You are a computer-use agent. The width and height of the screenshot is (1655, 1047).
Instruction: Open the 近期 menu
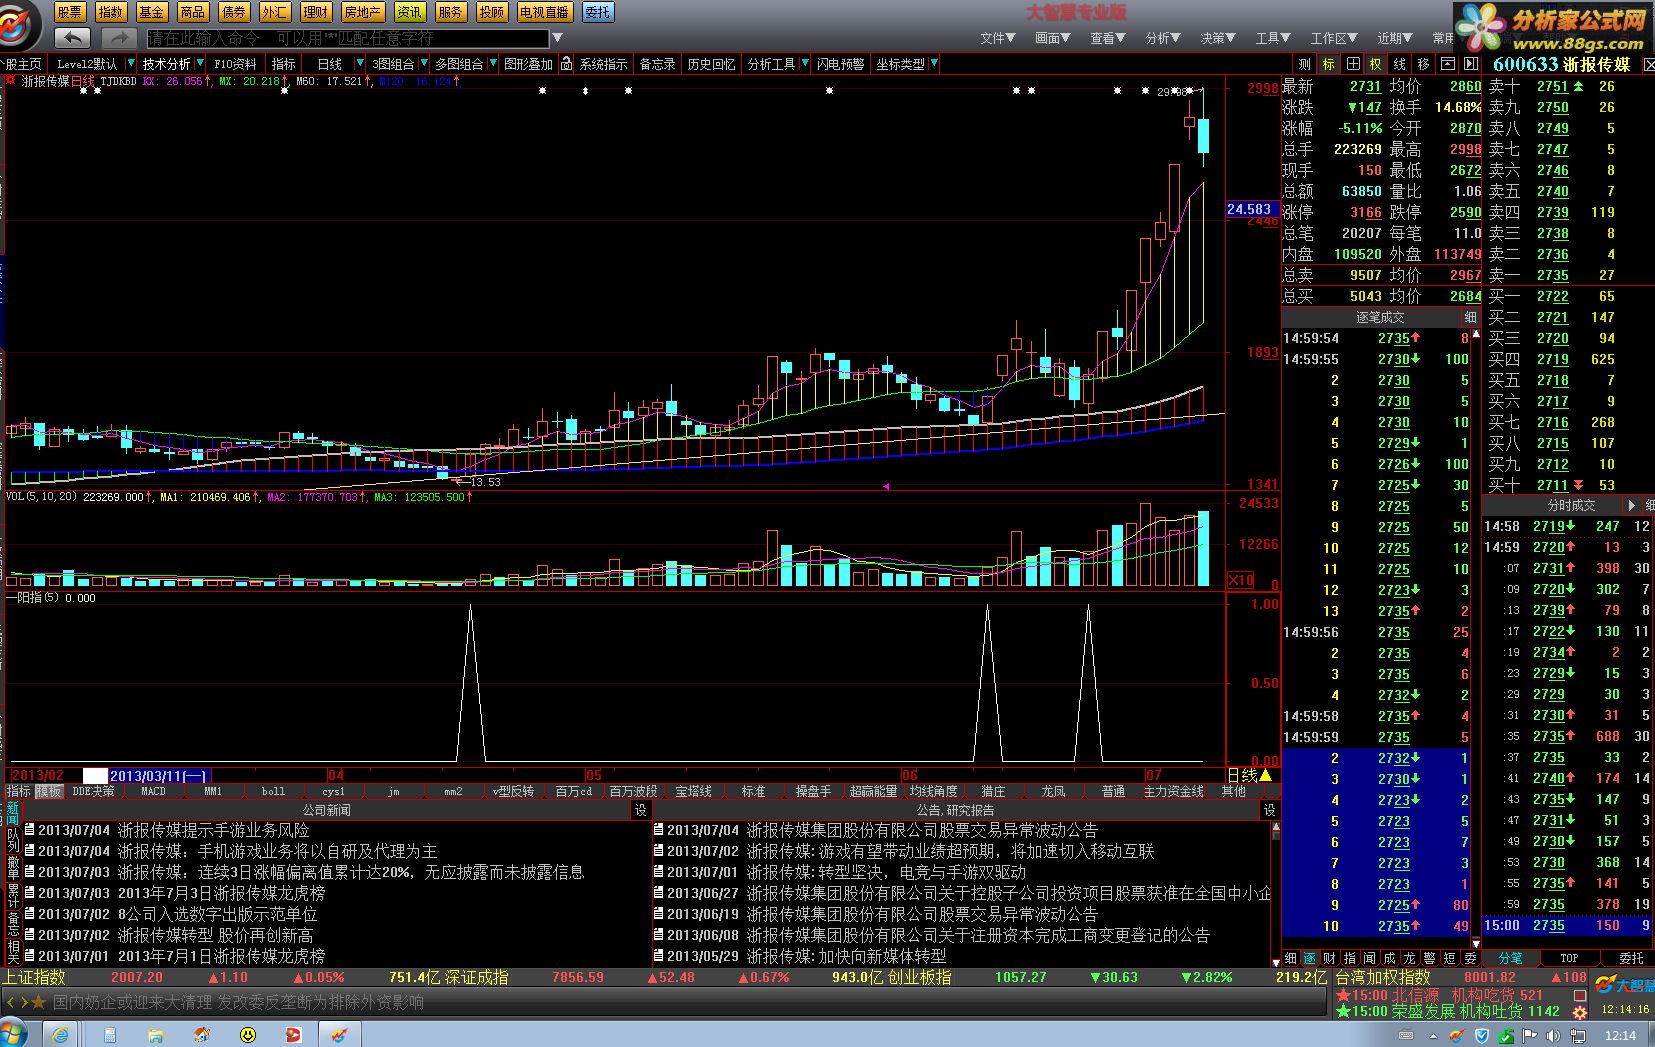[1395, 38]
